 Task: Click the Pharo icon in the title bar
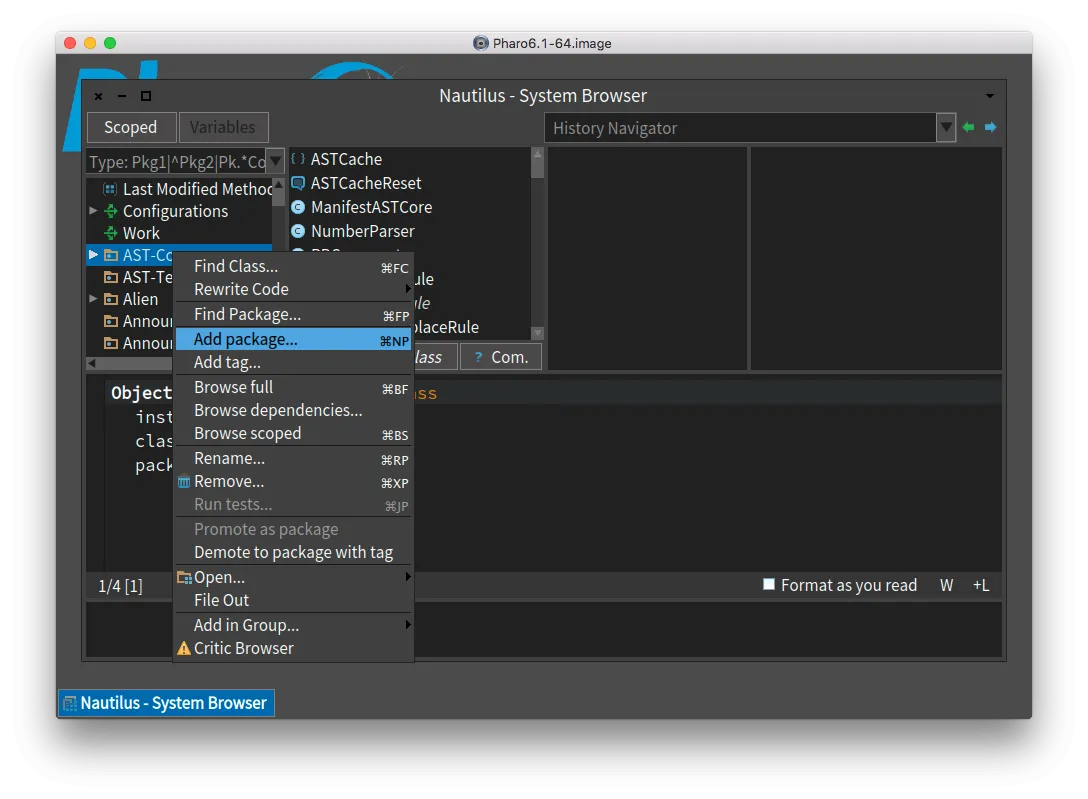point(480,43)
